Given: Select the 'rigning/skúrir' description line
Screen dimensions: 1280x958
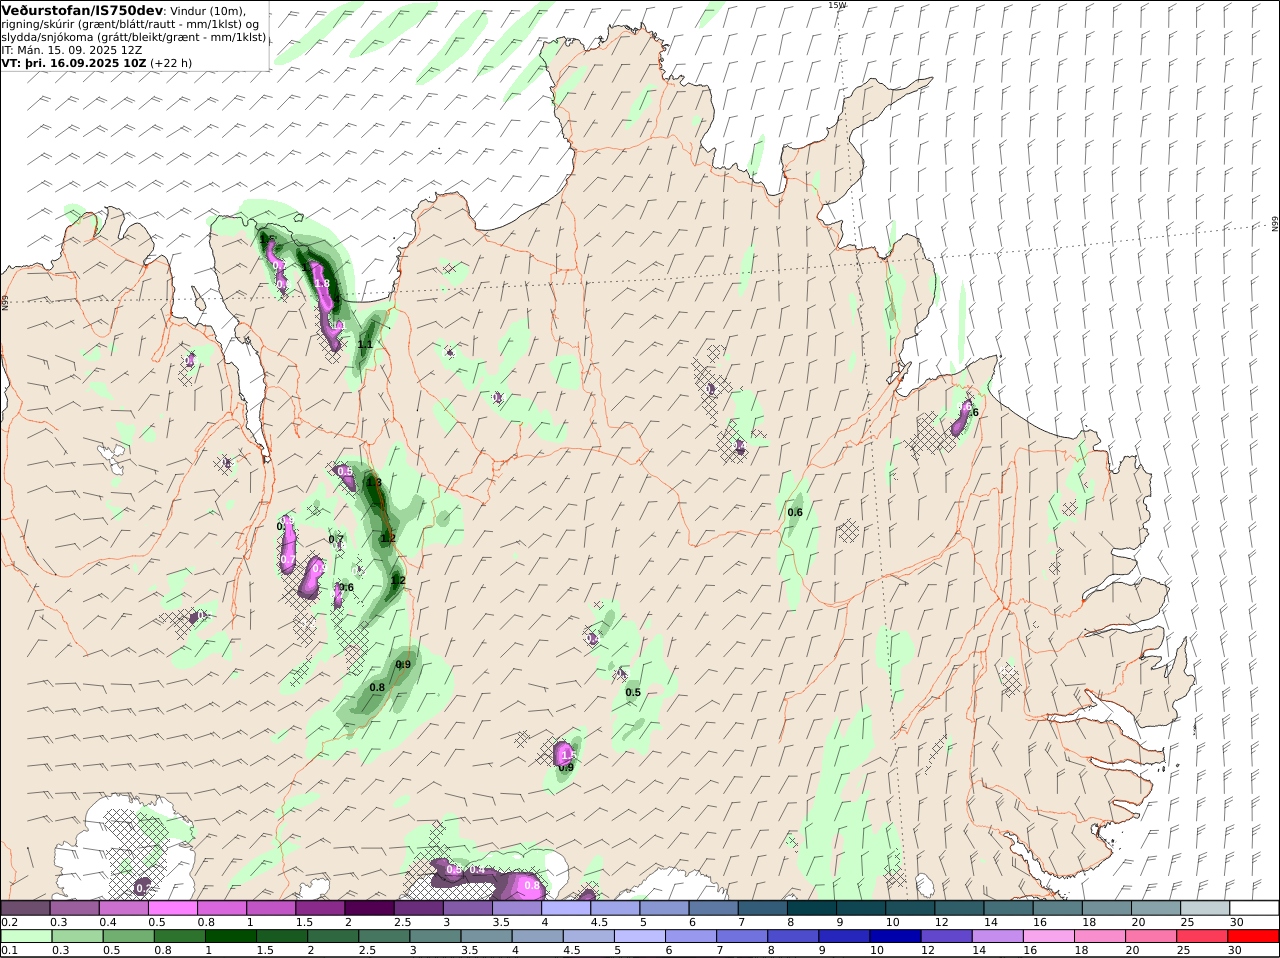Looking at the screenshot, I should [132, 24].
